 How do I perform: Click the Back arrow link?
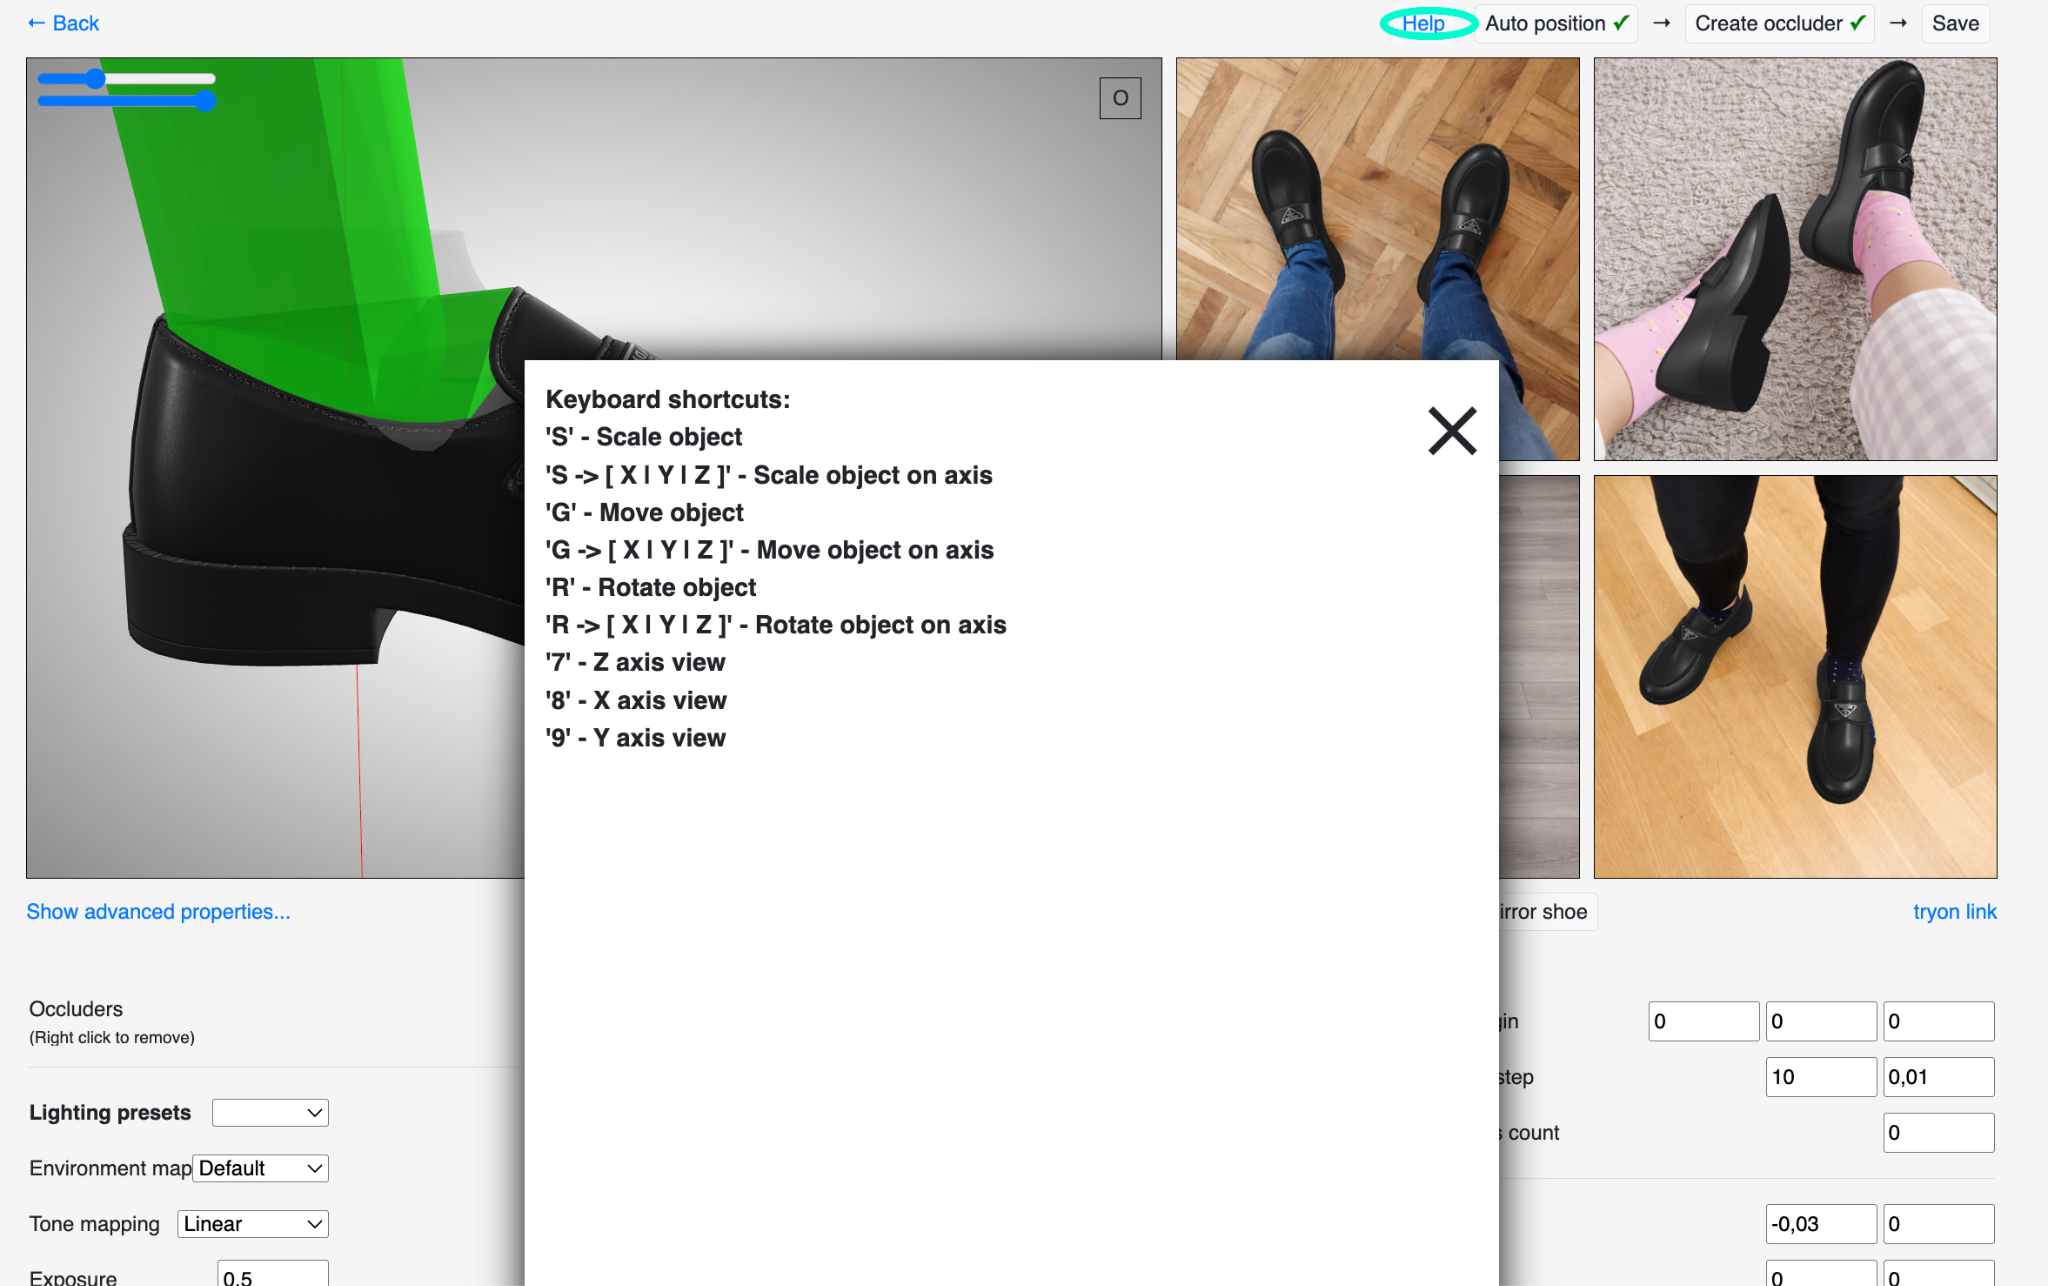click(x=63, y=23)
